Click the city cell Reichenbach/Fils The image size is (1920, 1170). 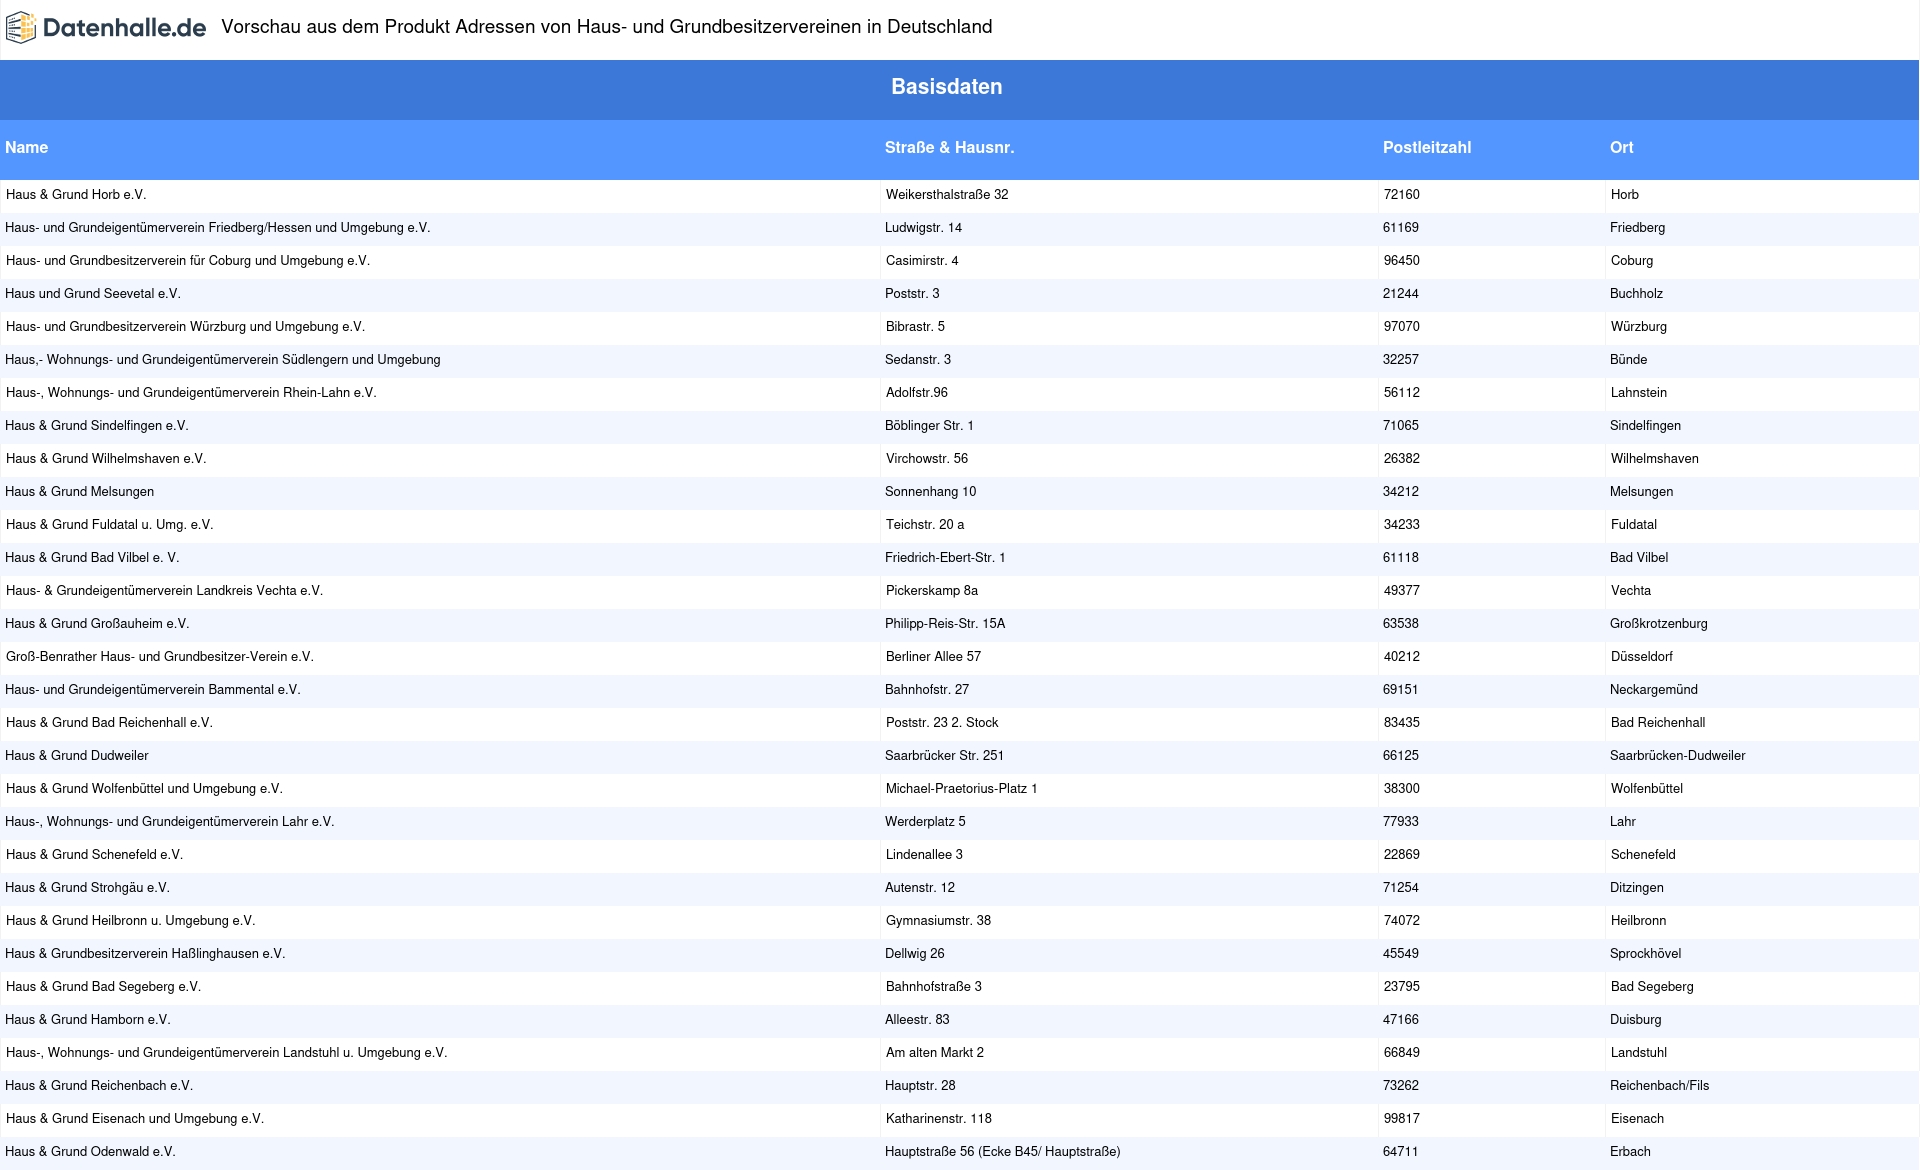(x=1659, y=1086)
